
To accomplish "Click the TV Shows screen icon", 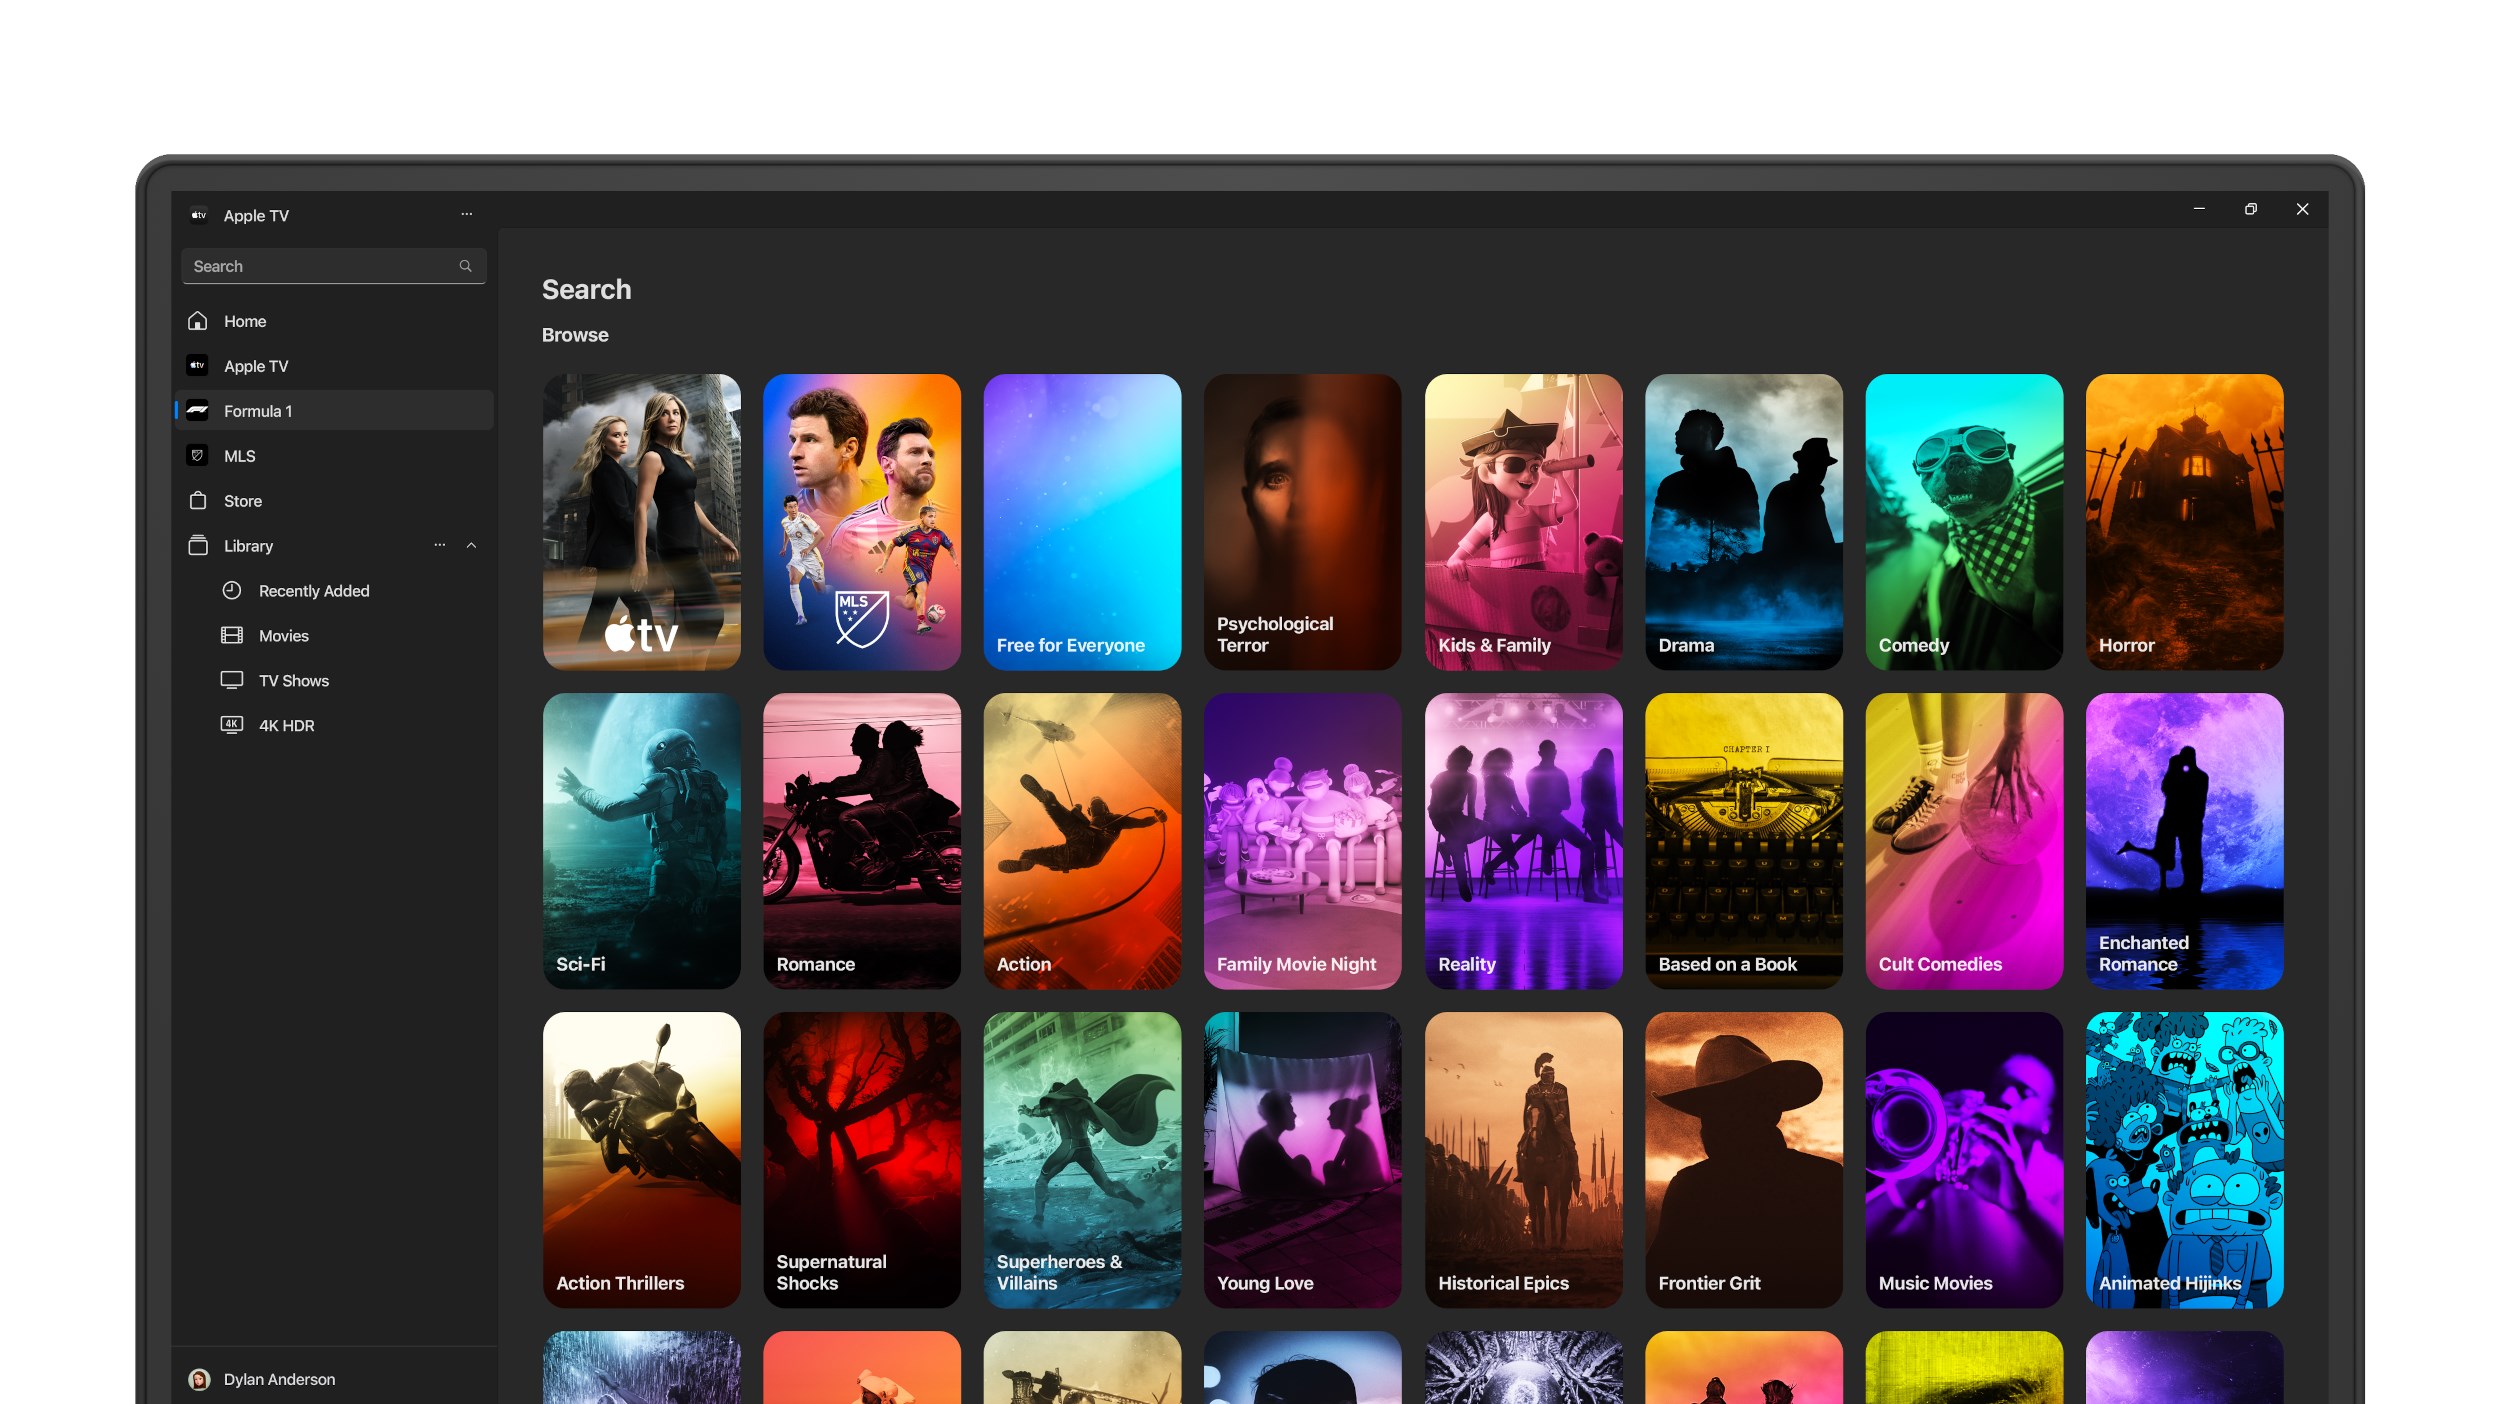I will (232, 680).
